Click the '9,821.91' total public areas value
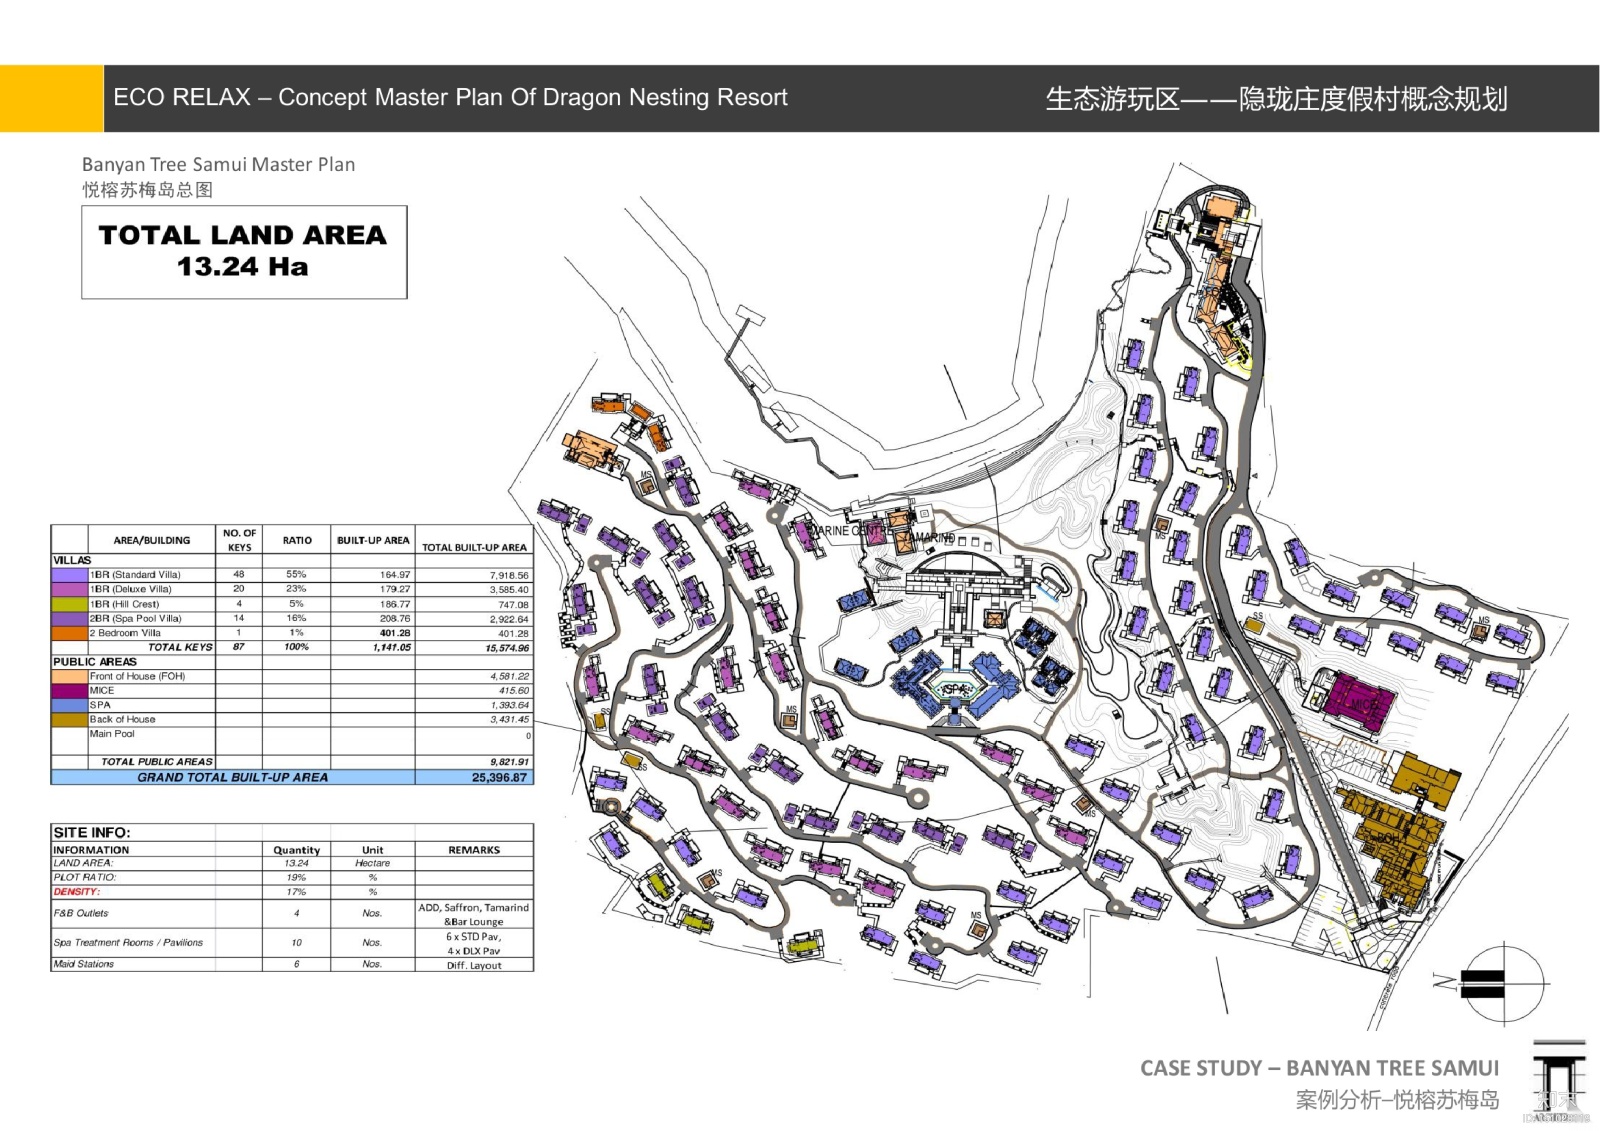 (x=509, y=762)
